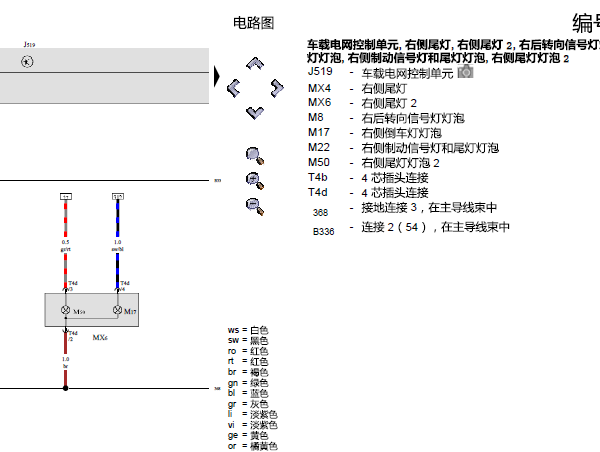This screenshot has width=600, height=452.
Task: Click the T4d/3 connector pin label
Action: pyautogui.click(x=73, y=286)
